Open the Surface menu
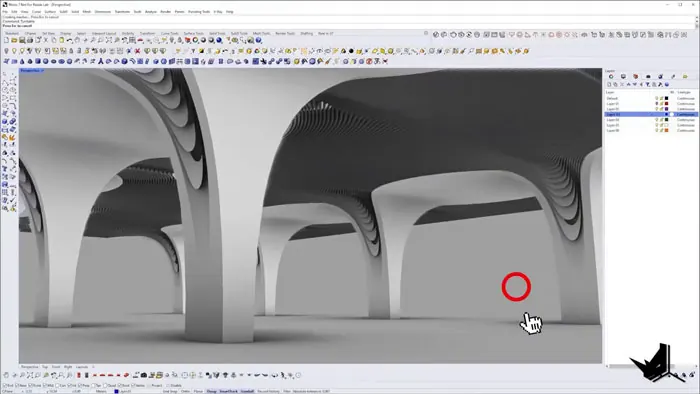 pyautogui.click(x=50, y=12)
